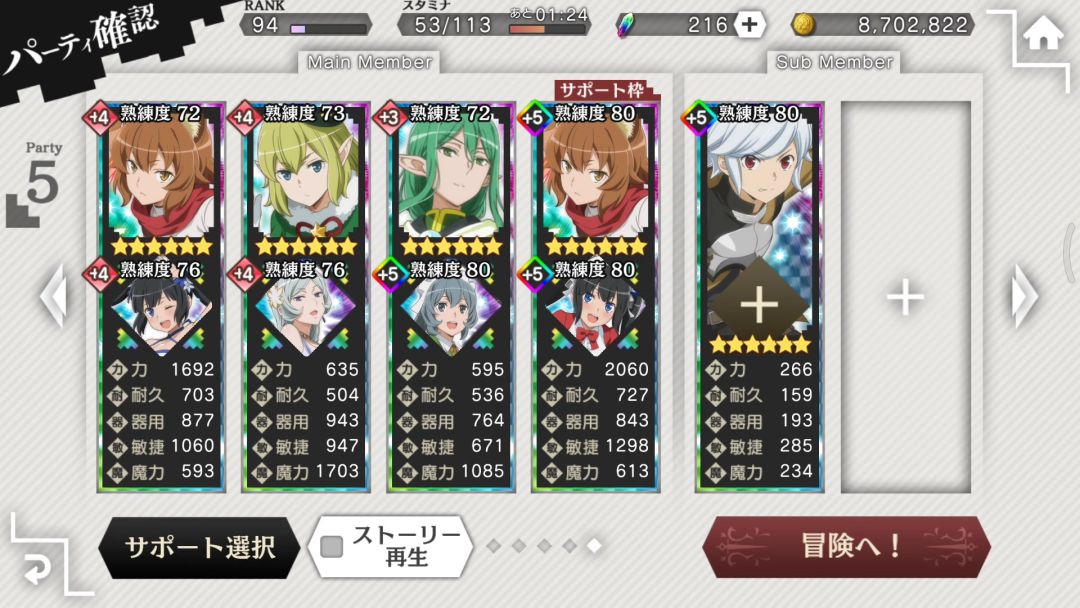Tap the back arrow icon
Screen dimensions: 1080x608
point(36,569)
